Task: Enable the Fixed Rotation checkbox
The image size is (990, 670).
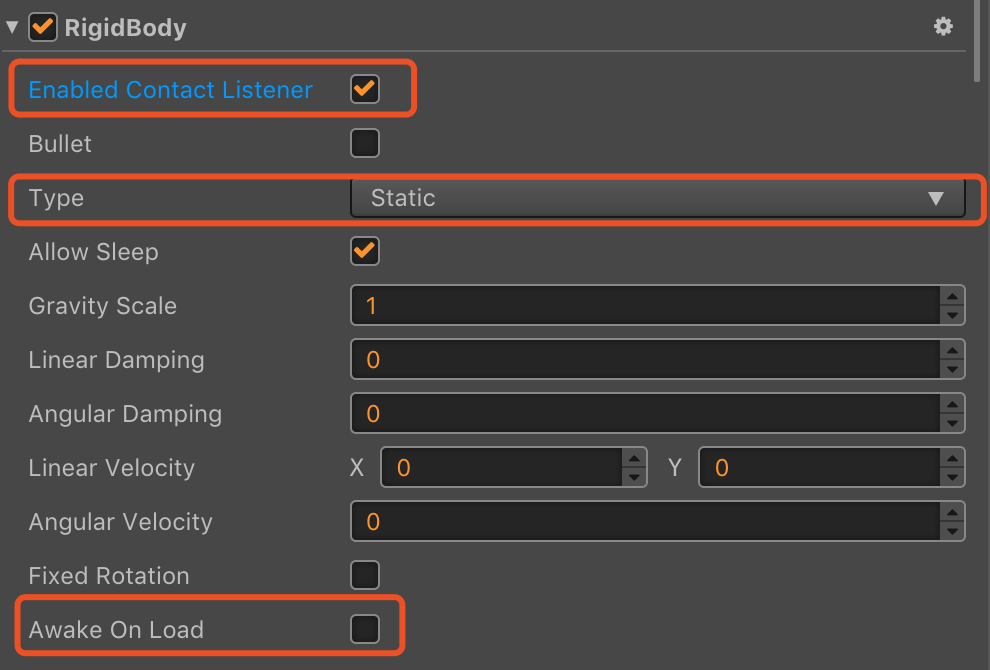Action: click(x=365, y=575)
